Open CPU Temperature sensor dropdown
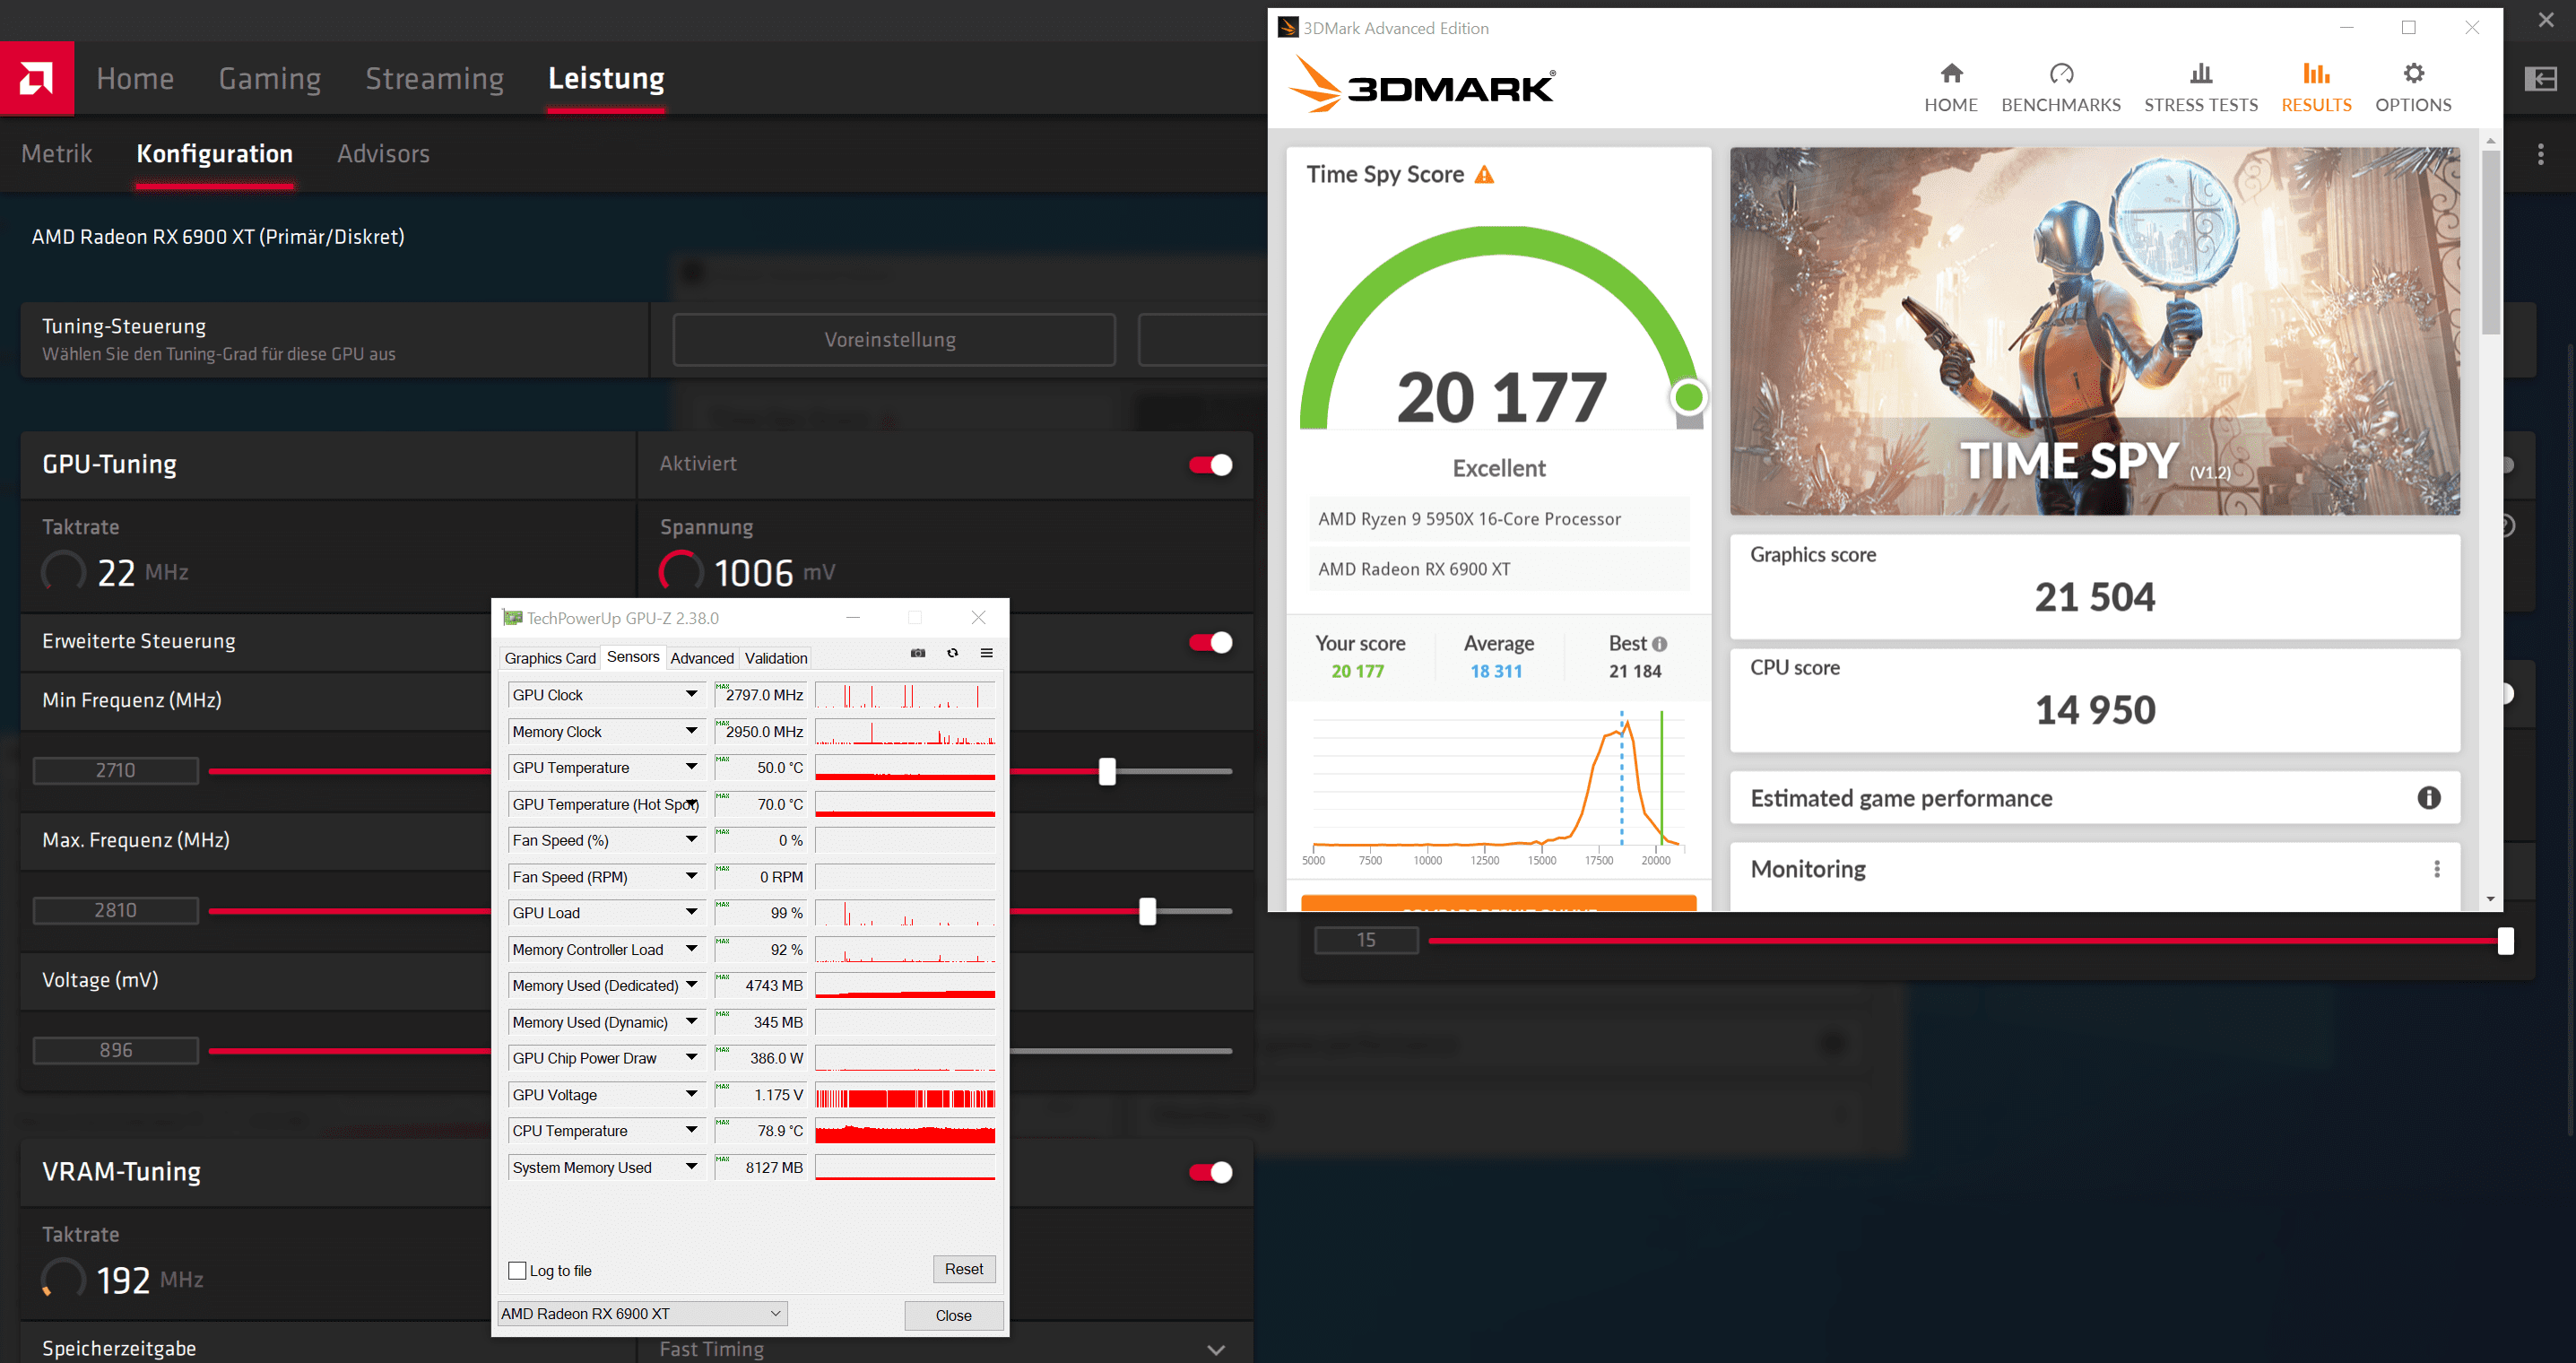 (x=691, y=1129)
